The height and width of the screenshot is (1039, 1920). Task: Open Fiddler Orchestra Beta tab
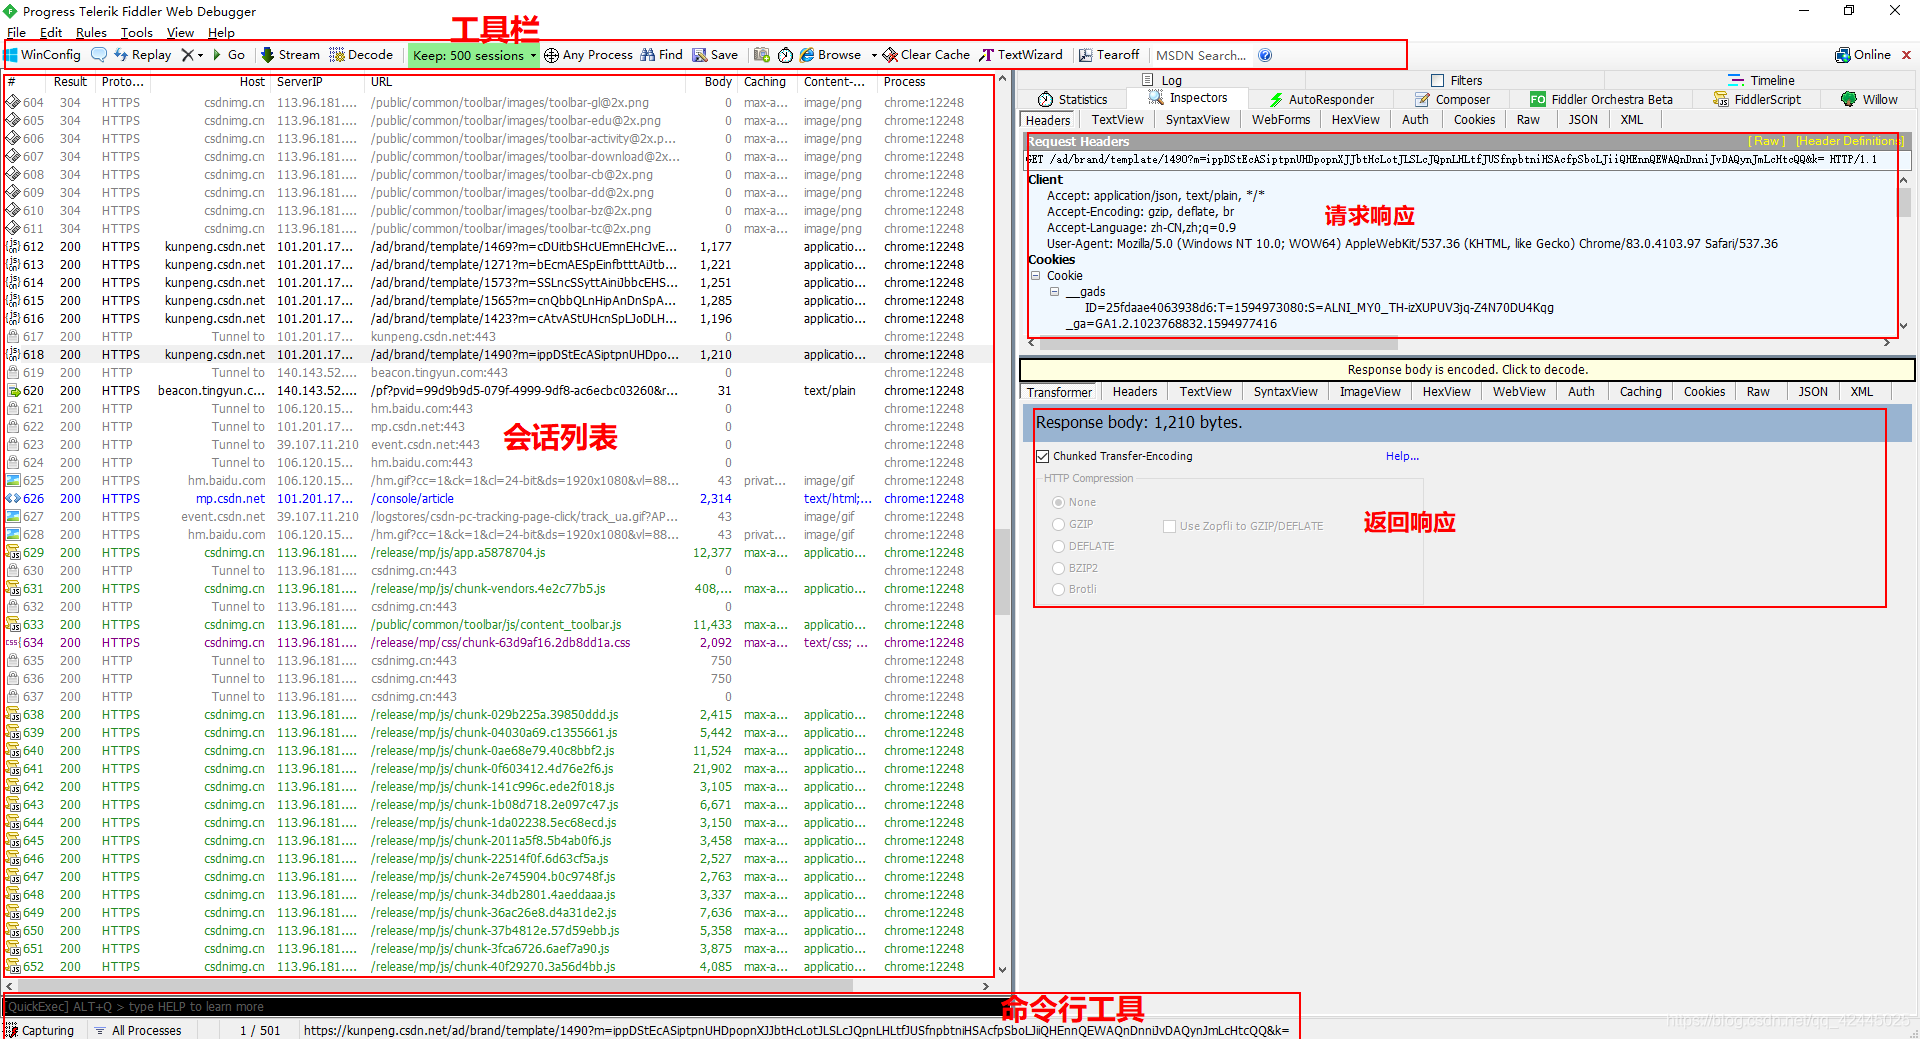coord(1601,99)
